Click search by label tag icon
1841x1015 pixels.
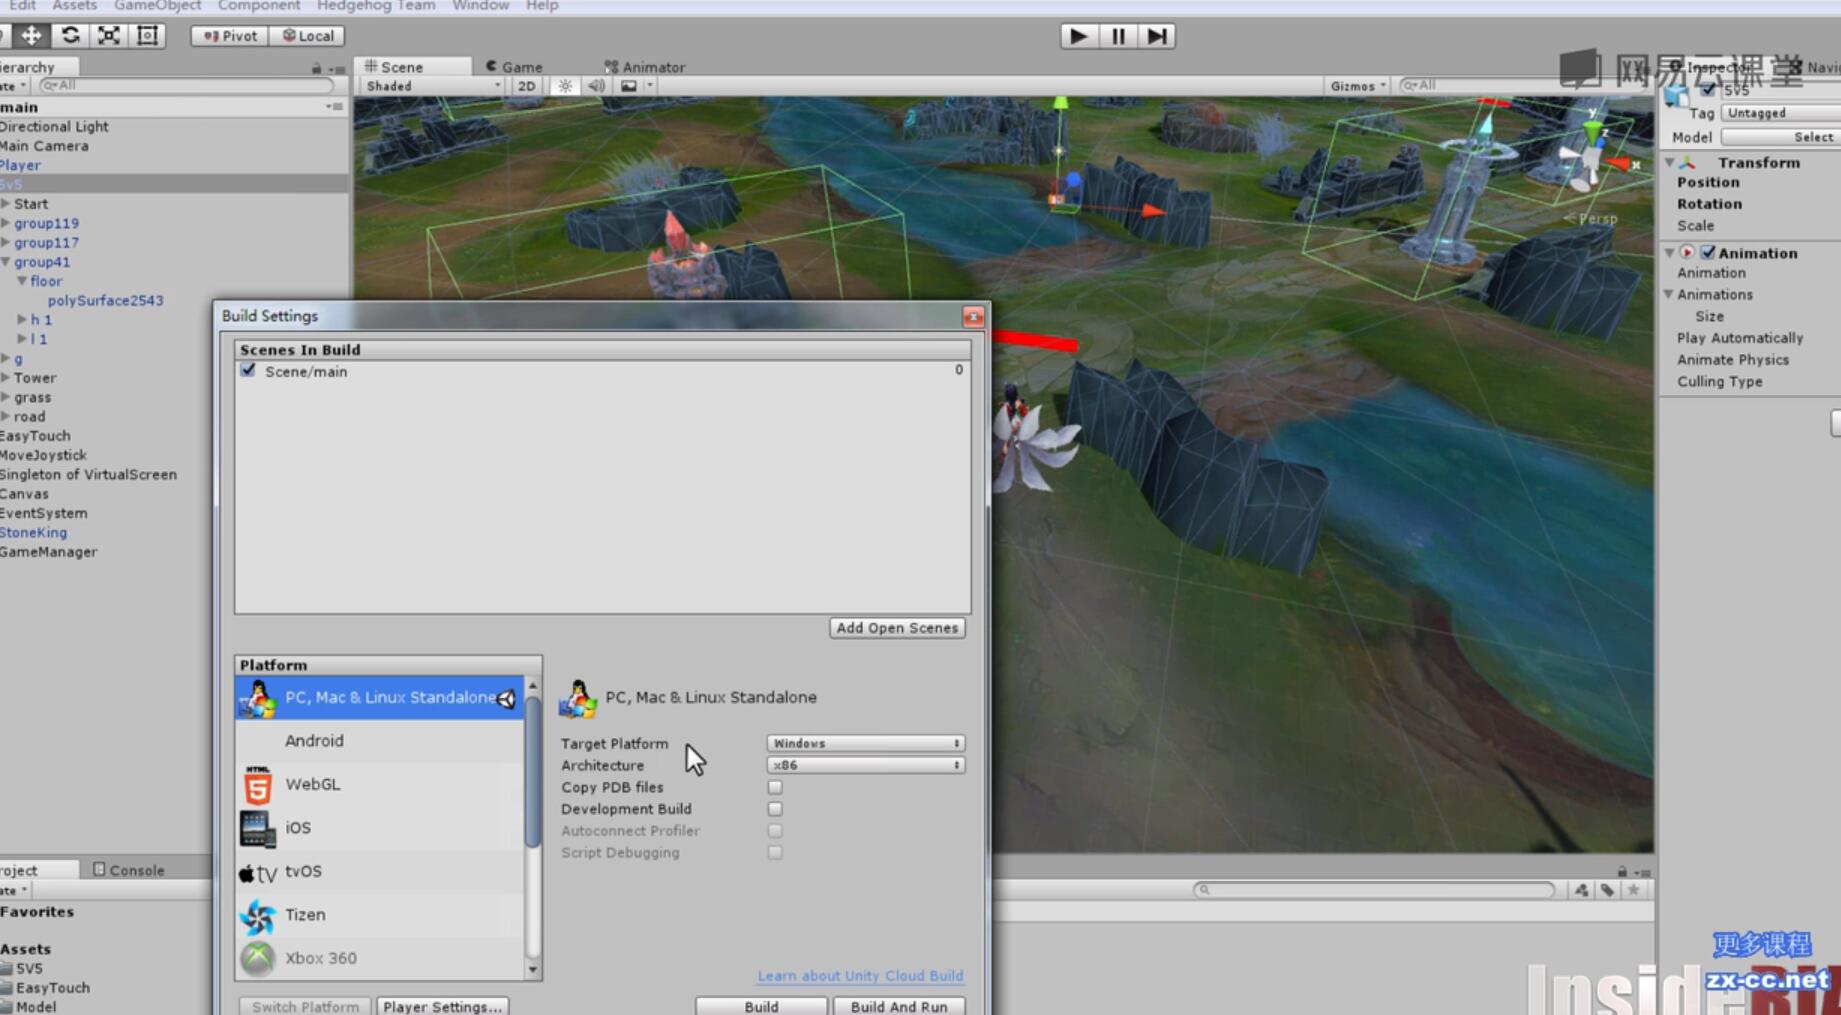[1607, 890]
